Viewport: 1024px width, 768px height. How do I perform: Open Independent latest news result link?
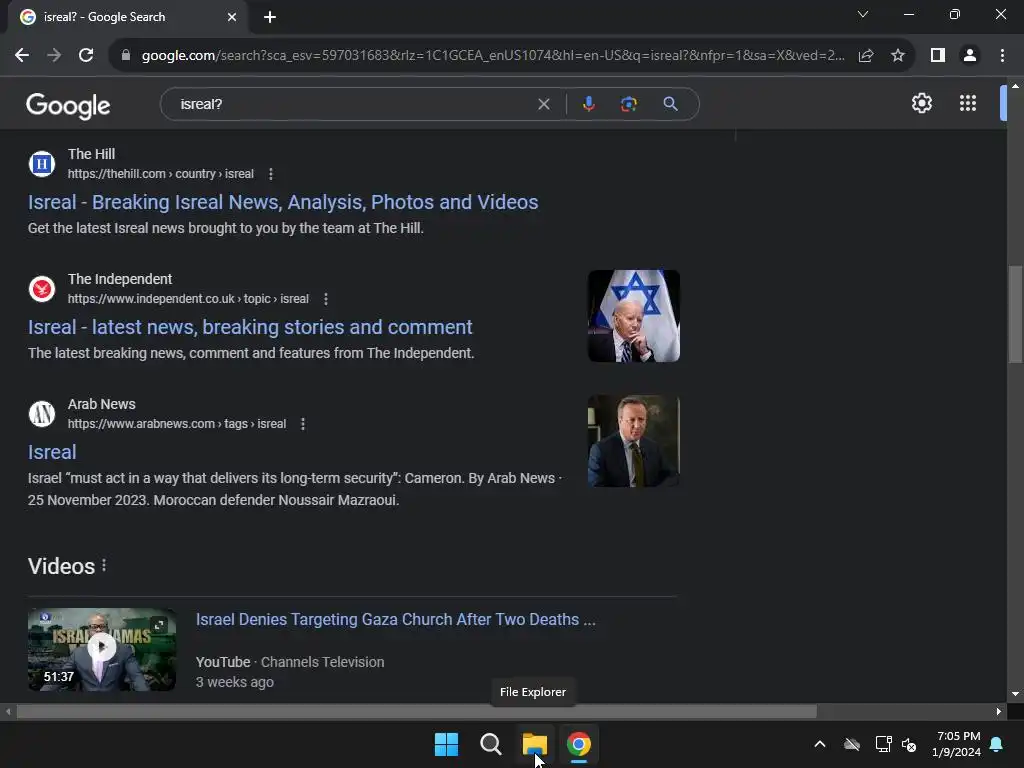click(x=250, y=327)
